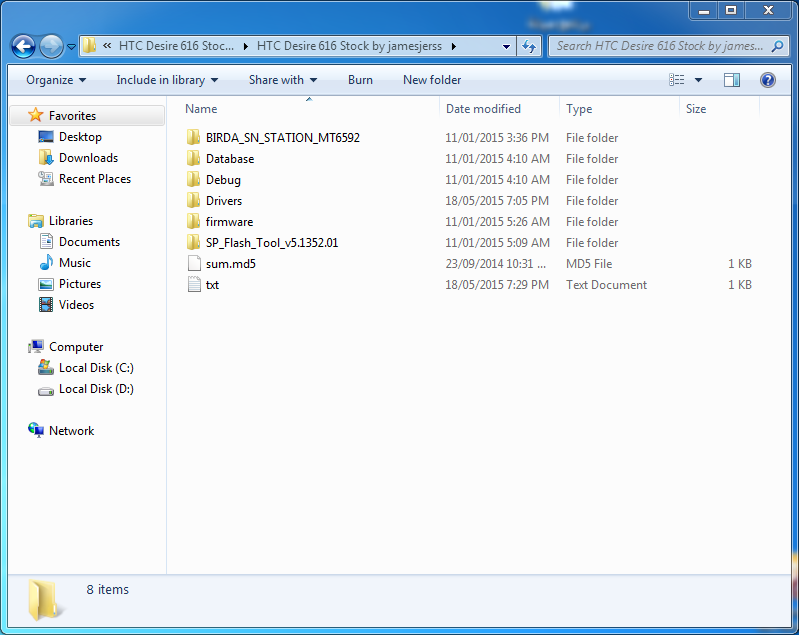Click the New folder button

pyautogui.click(x=432, y=80)
